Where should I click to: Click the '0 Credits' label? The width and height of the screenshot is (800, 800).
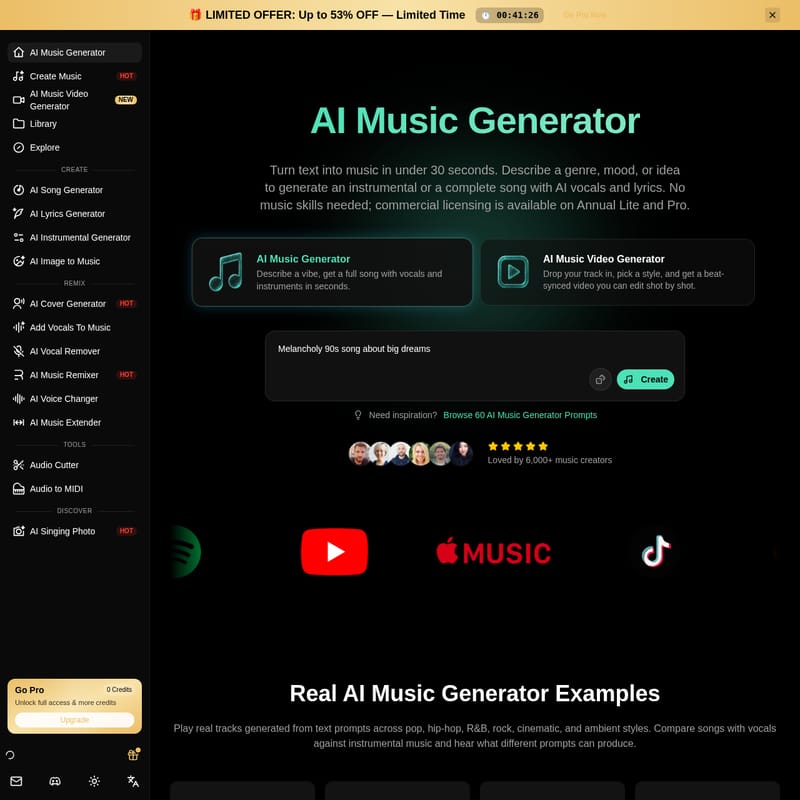click(x=119, y=689)
